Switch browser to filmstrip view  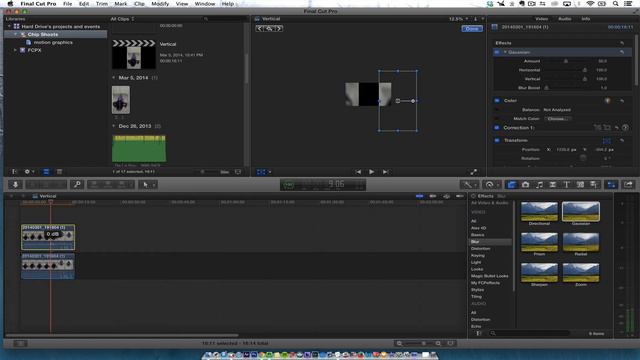[46, 172]
